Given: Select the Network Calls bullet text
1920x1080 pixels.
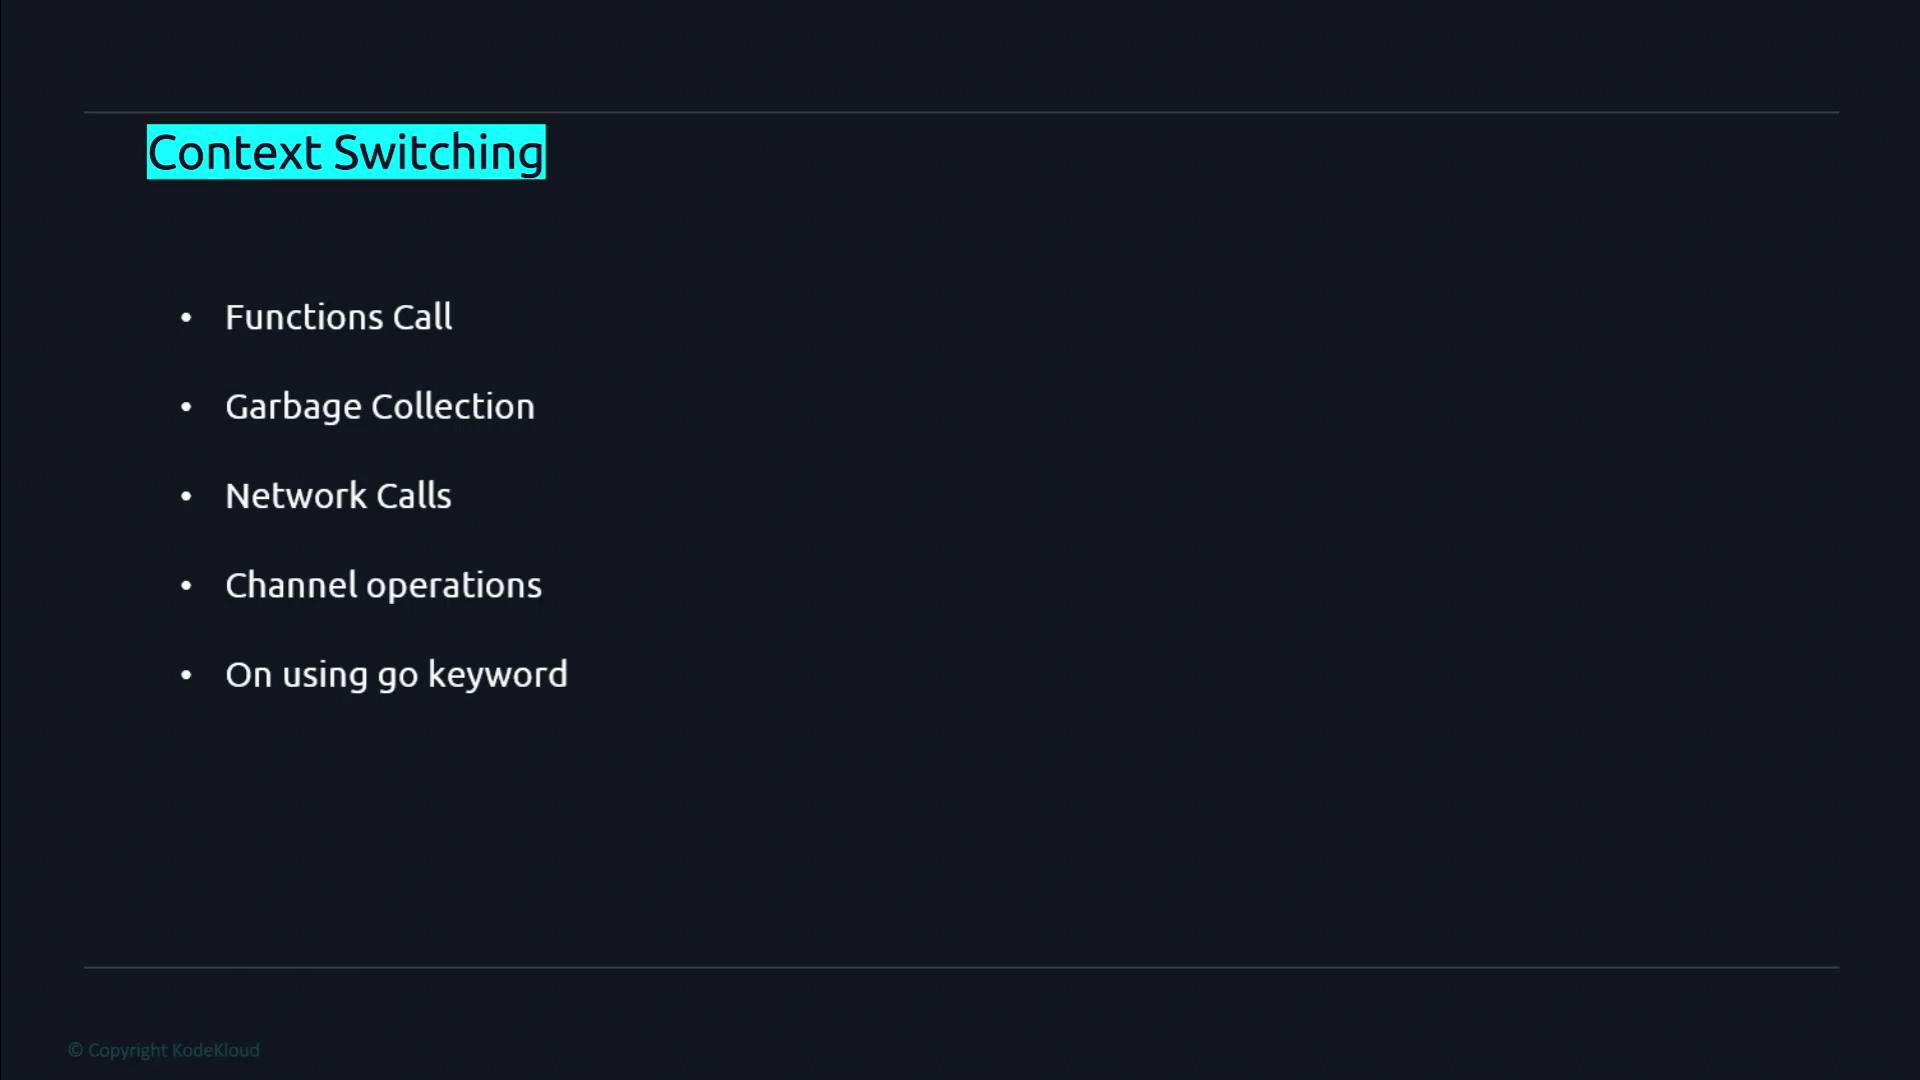Looking at the screenshot, I should 338,496.
